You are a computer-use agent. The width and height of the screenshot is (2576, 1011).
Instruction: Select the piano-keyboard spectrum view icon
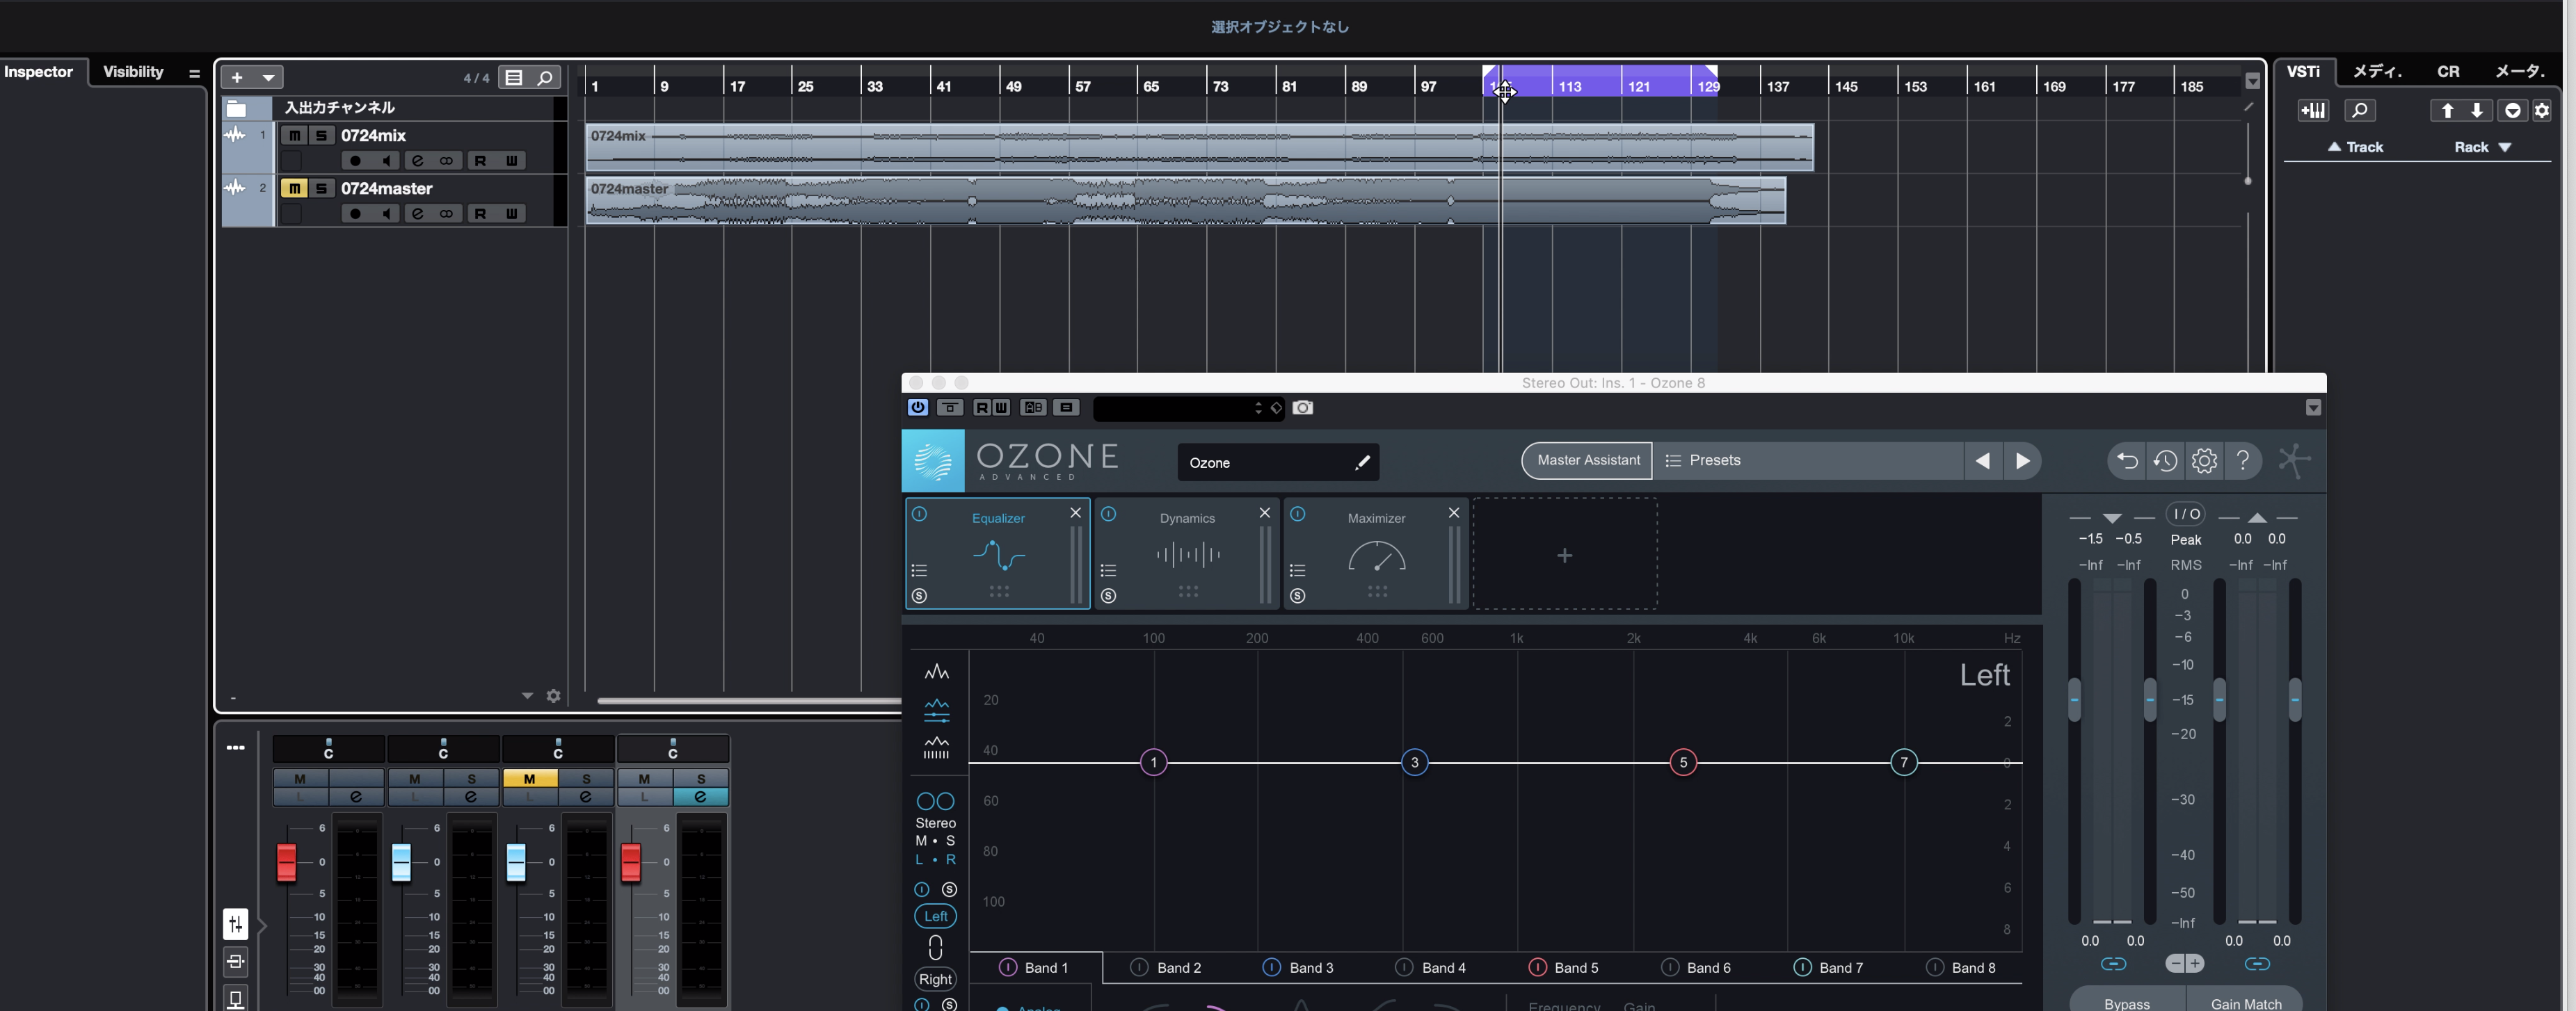coord(936,748)
